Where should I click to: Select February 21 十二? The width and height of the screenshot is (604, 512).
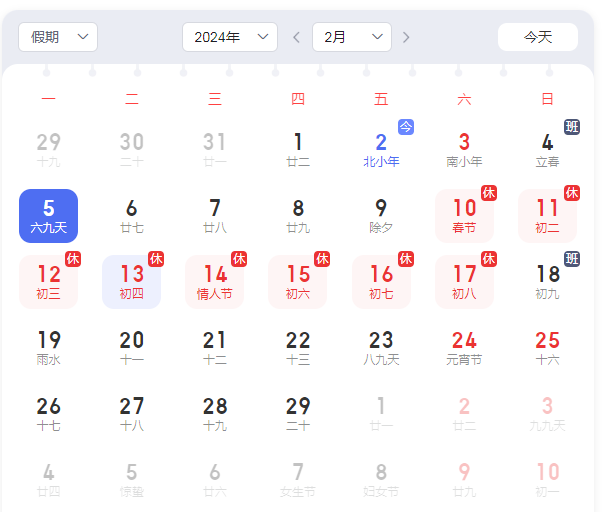click(x=215, y=348)
